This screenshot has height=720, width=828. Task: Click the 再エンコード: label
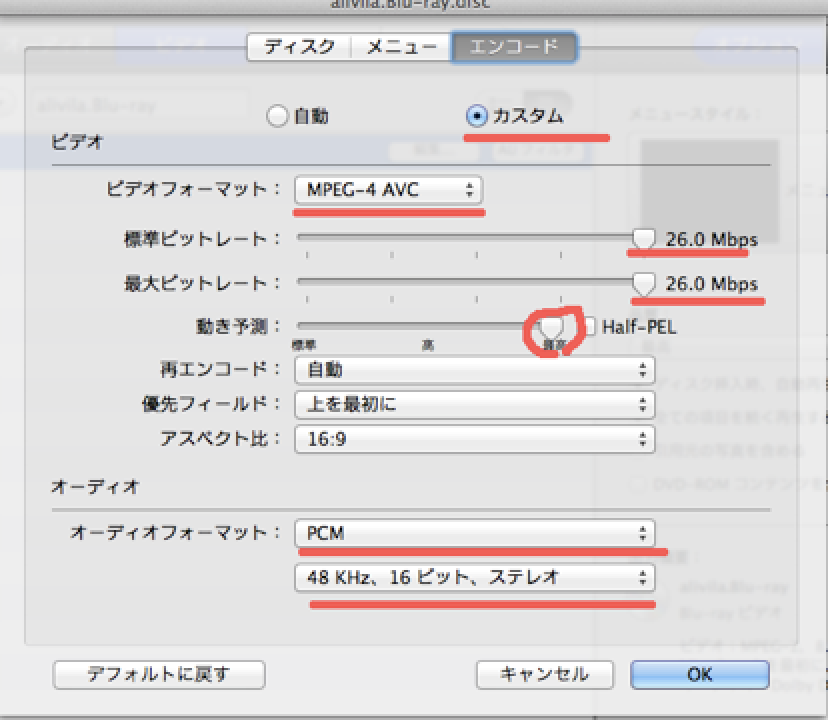coord(220,369)
